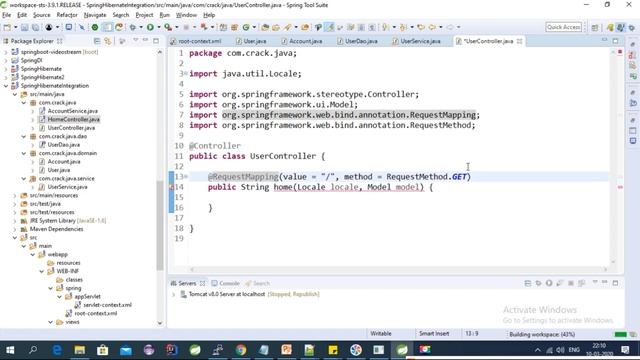Open the Package Explorer view menu
Viewport: 640px width, 360px height.
coord(136,40)
